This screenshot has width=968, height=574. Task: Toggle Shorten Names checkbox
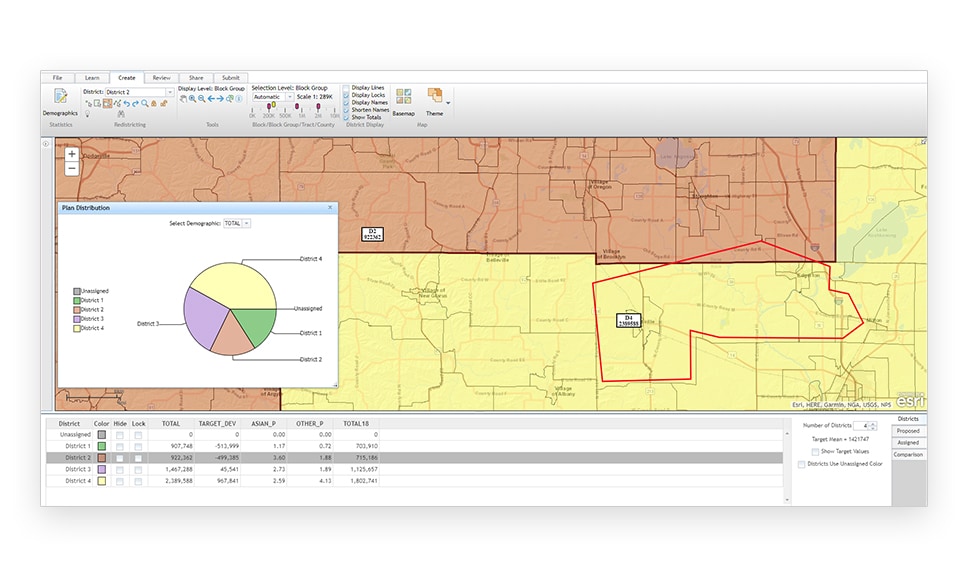346,110
